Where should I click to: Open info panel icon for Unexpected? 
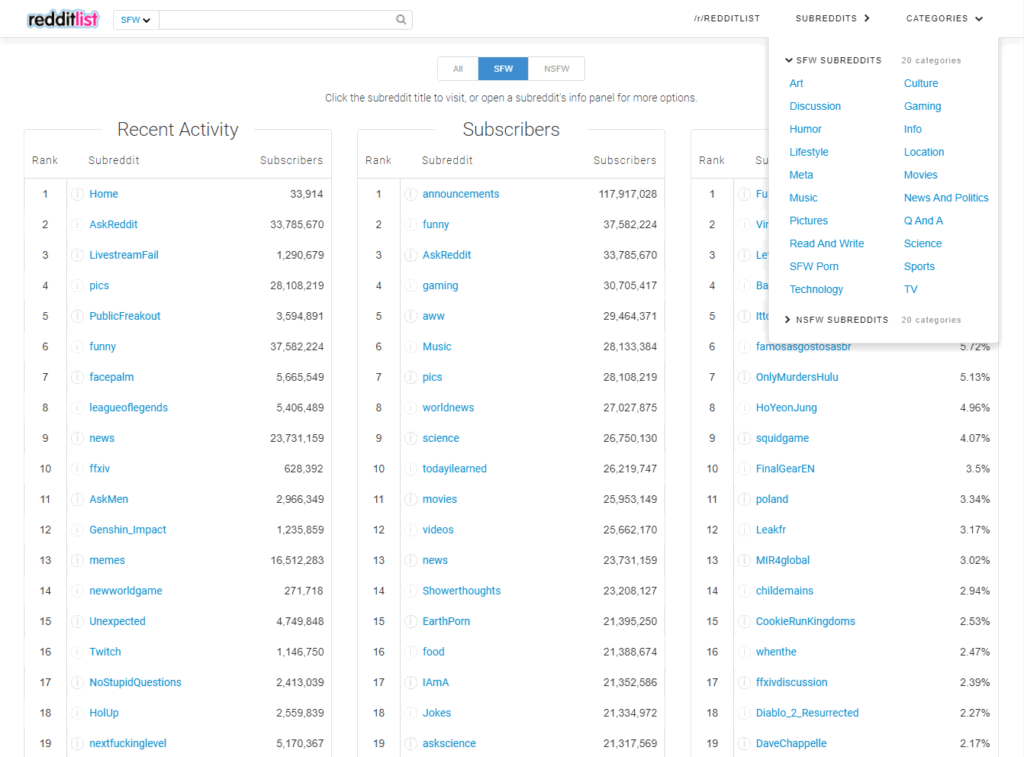77,622
